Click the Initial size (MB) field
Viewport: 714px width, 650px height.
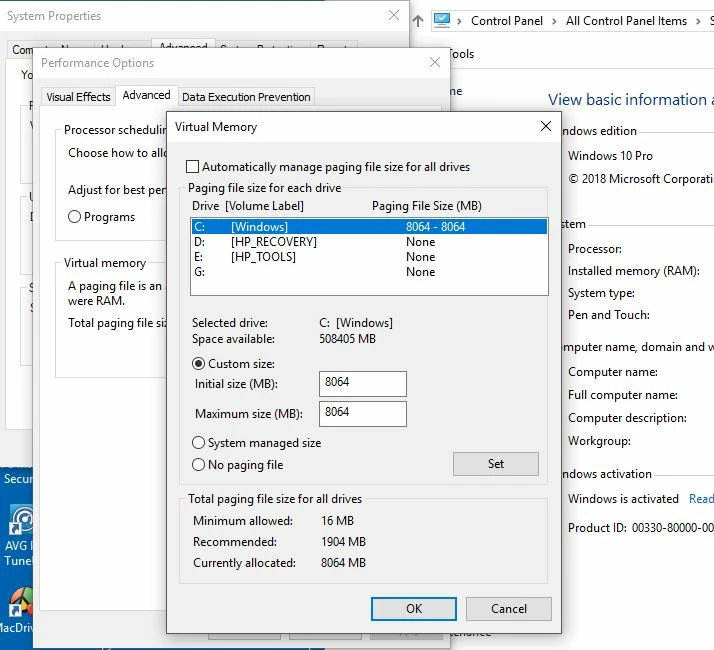tap(362, 384)
